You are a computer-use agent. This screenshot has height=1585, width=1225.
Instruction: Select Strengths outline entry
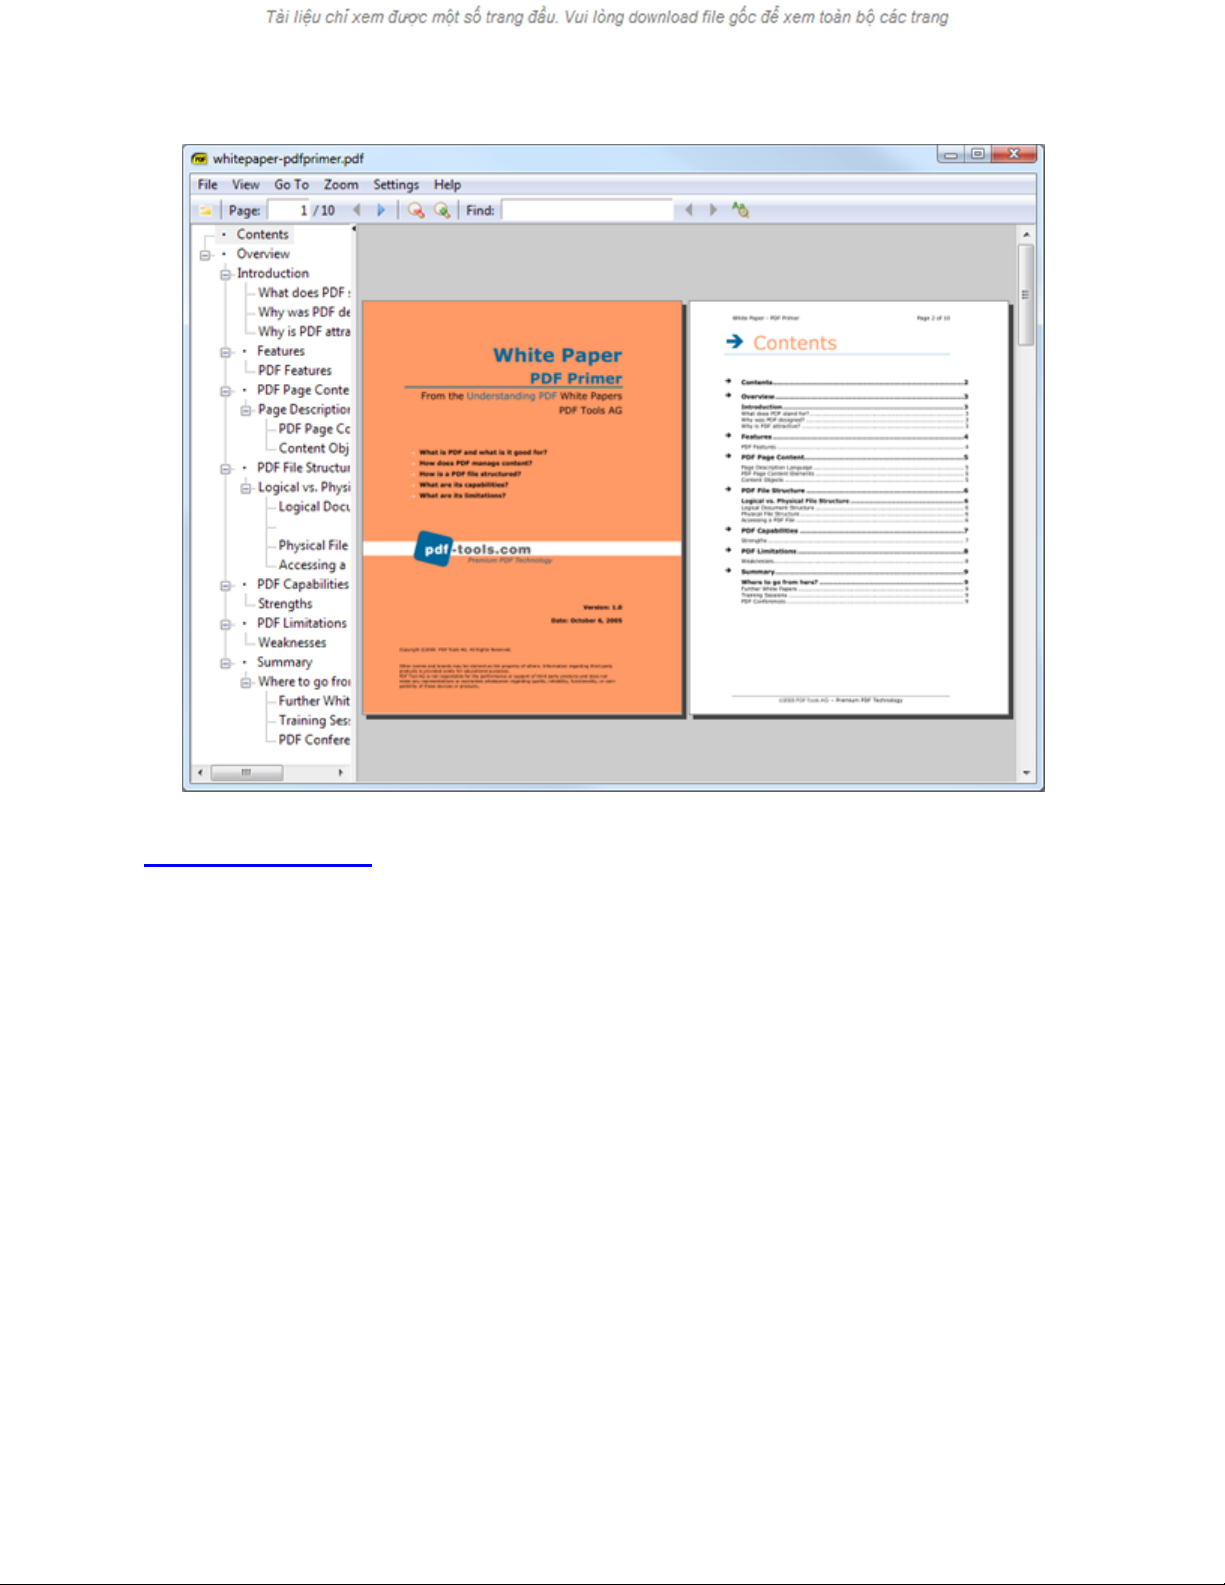[285, 604]
